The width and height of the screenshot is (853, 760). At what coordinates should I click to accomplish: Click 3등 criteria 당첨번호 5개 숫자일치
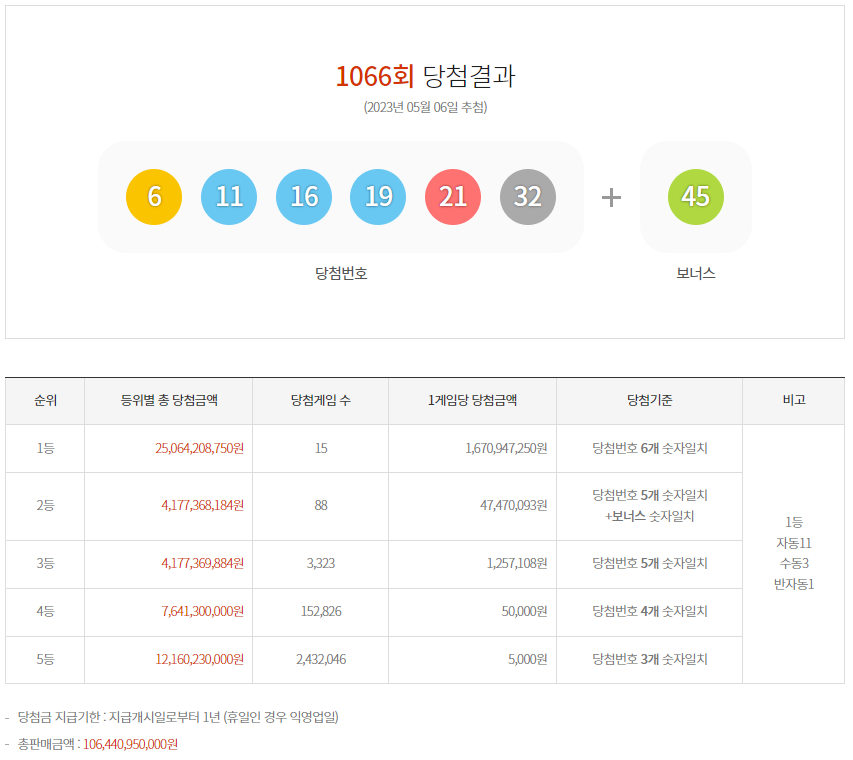click(650, 564)
